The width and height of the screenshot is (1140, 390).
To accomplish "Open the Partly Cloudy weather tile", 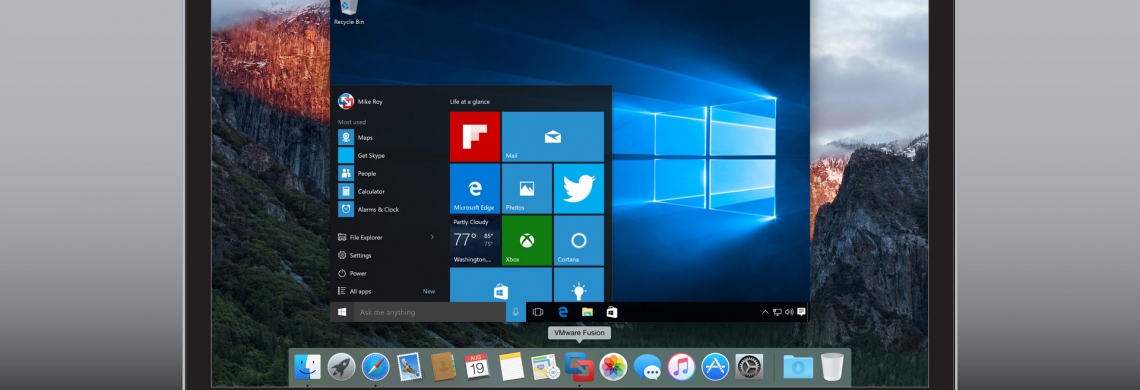I will pos(475,241).
